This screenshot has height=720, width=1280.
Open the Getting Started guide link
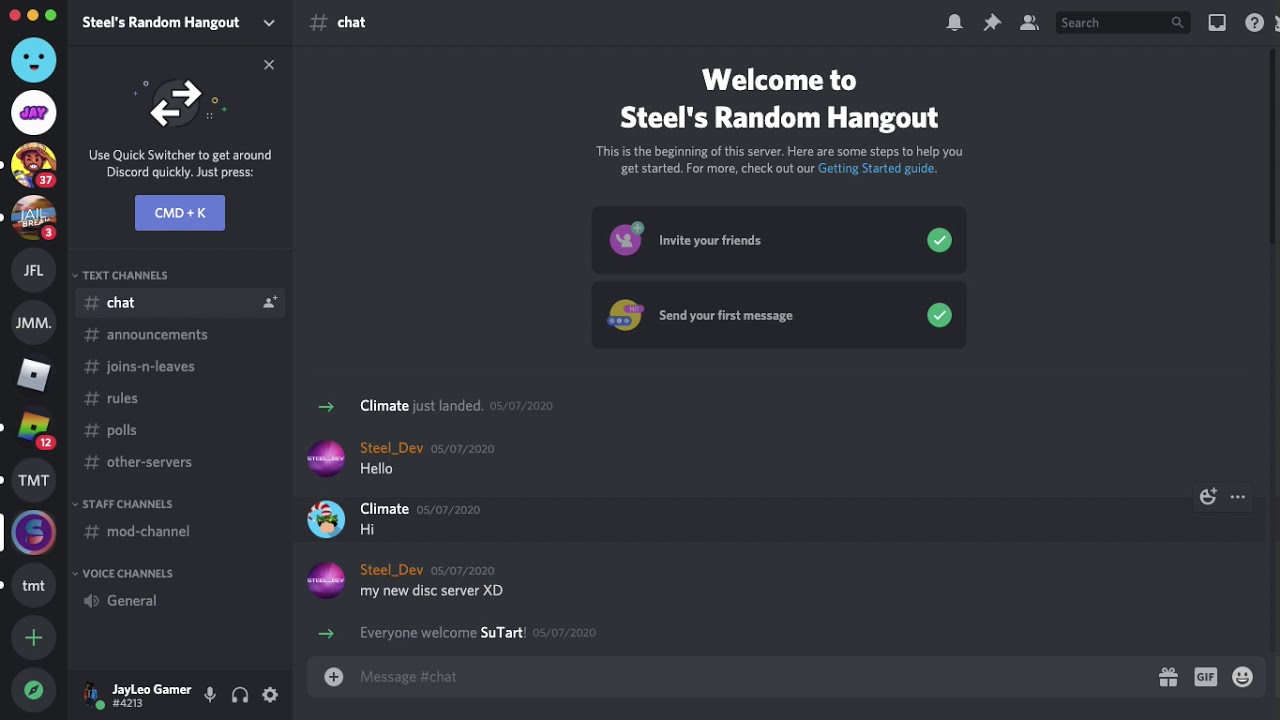click(876, 169)
